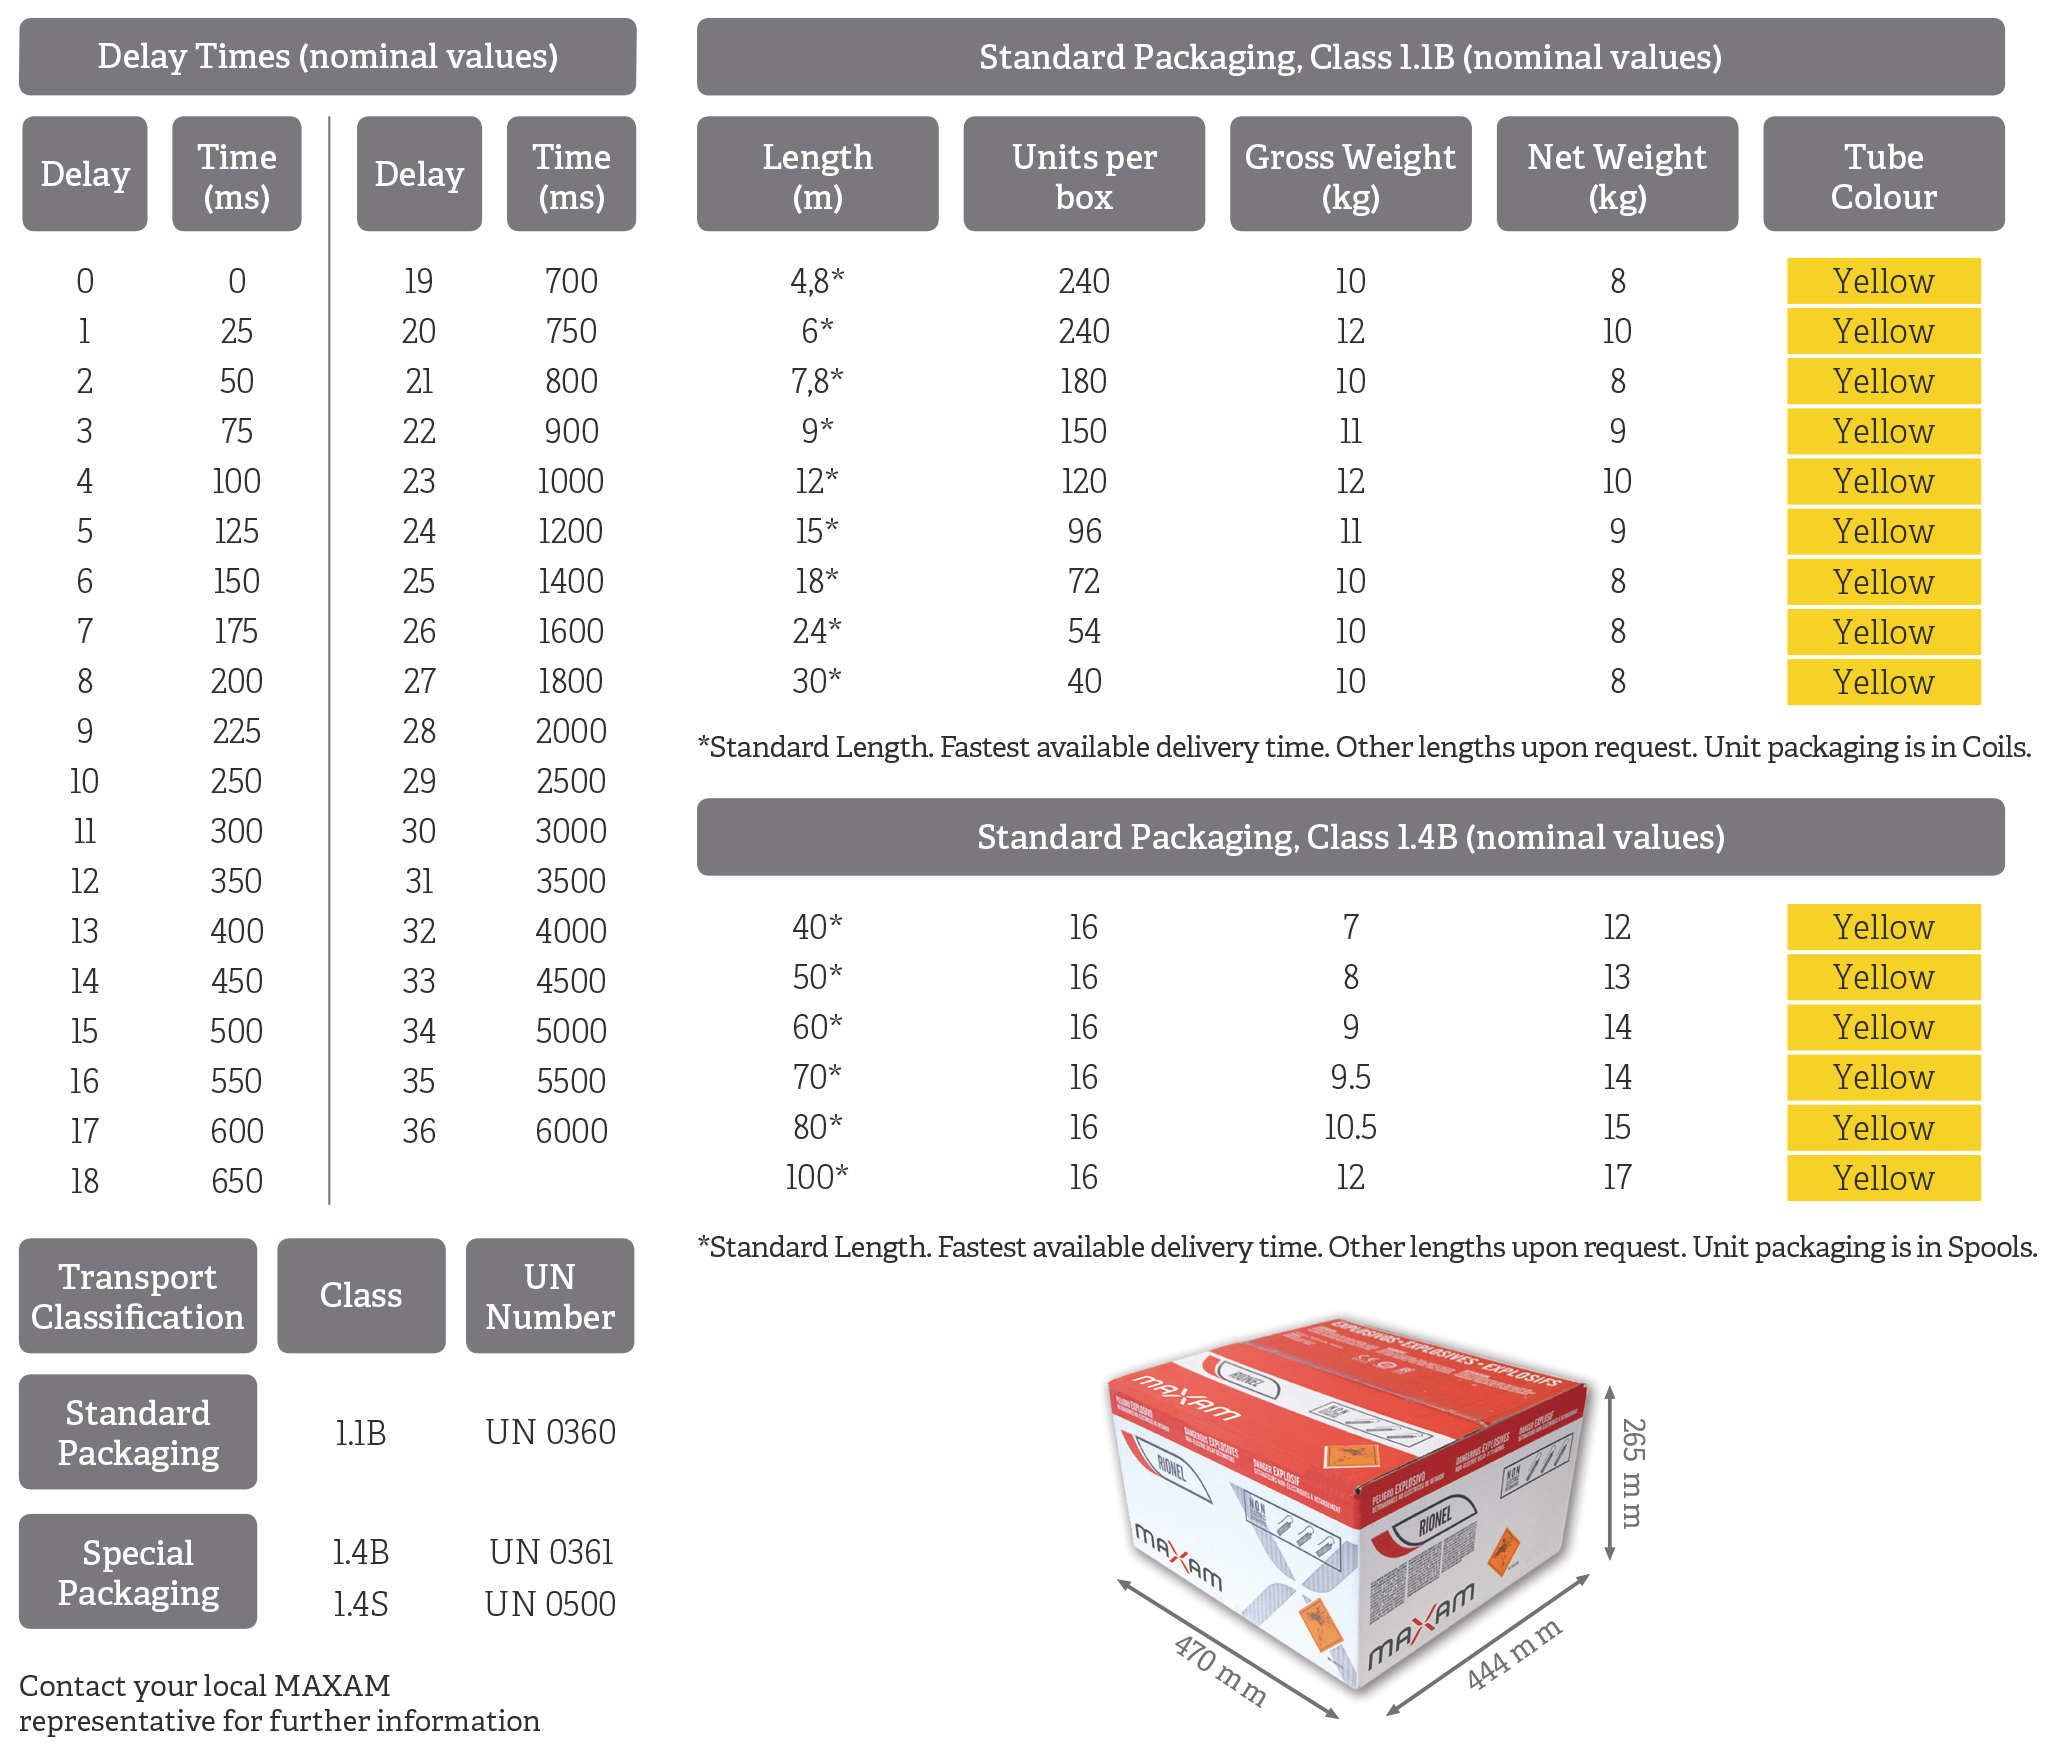Click the Class header box
Viewport: 2049px width, 1749px height.
361,1296
